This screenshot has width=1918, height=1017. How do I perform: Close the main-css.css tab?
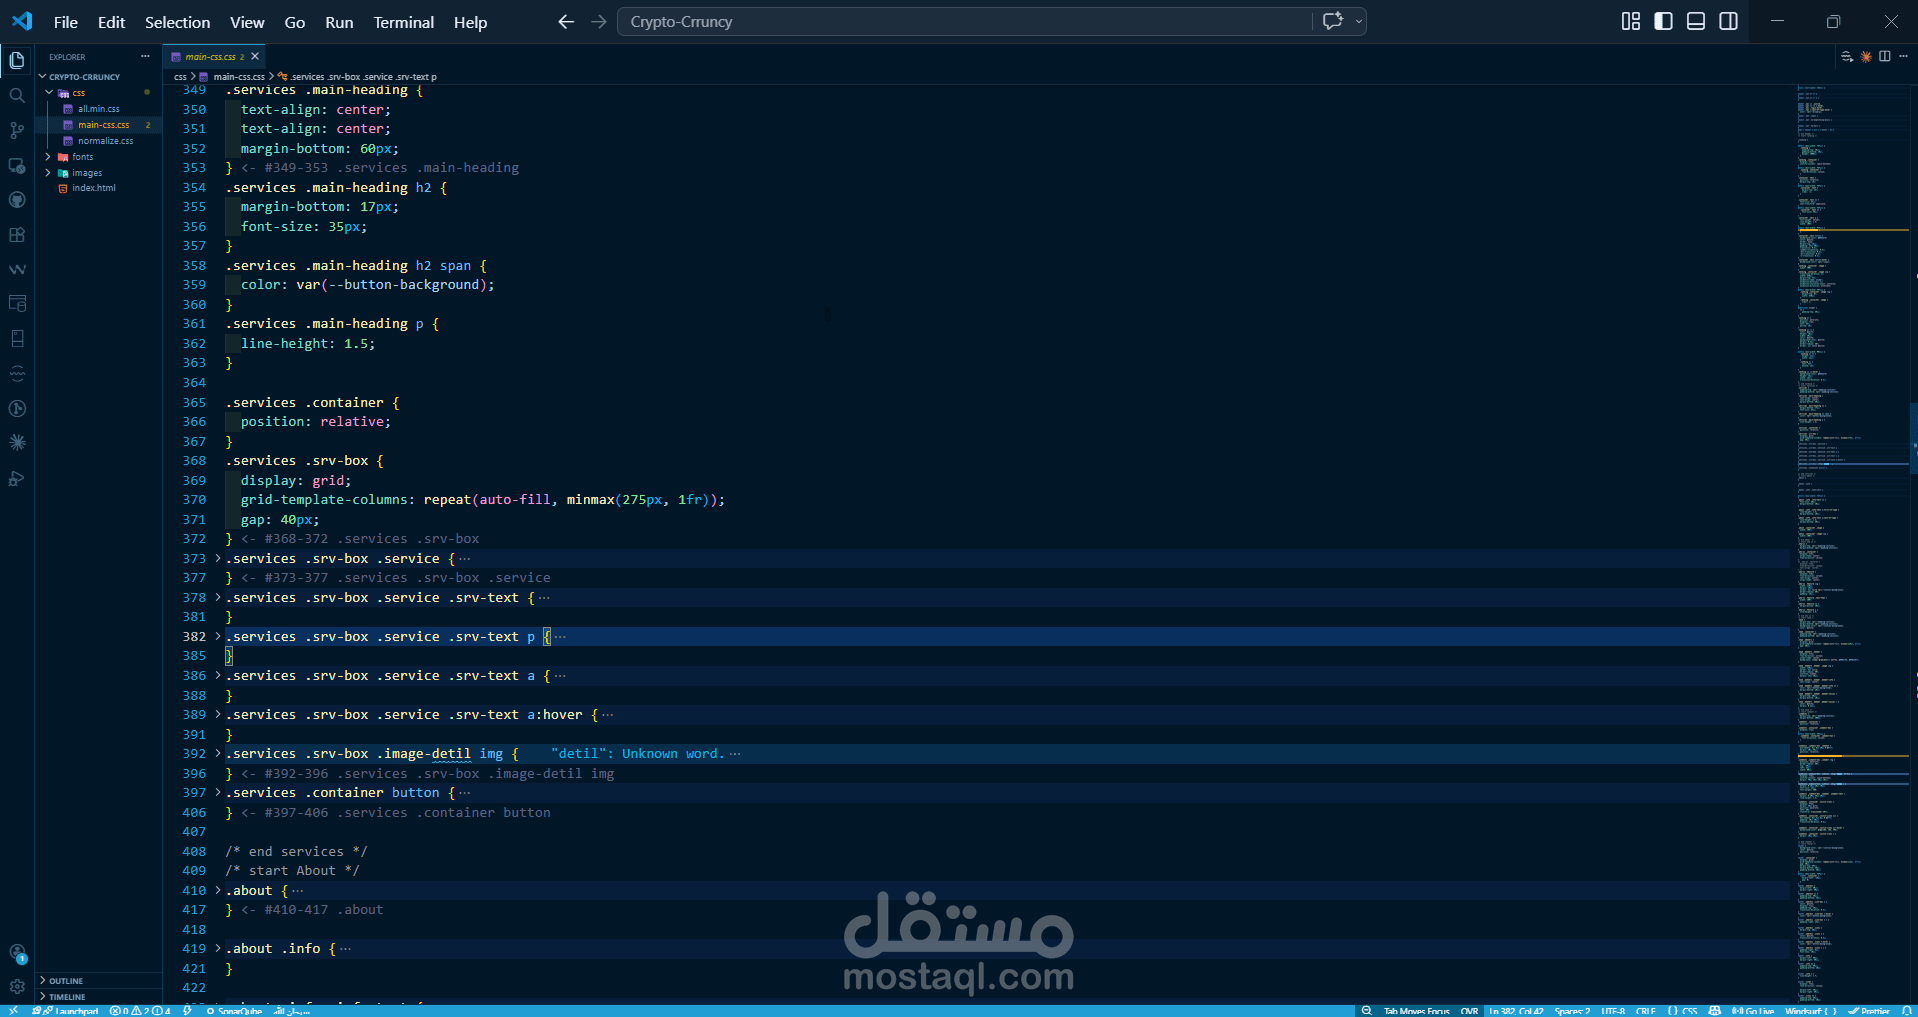pyautogui.click(x=255, y=56)
